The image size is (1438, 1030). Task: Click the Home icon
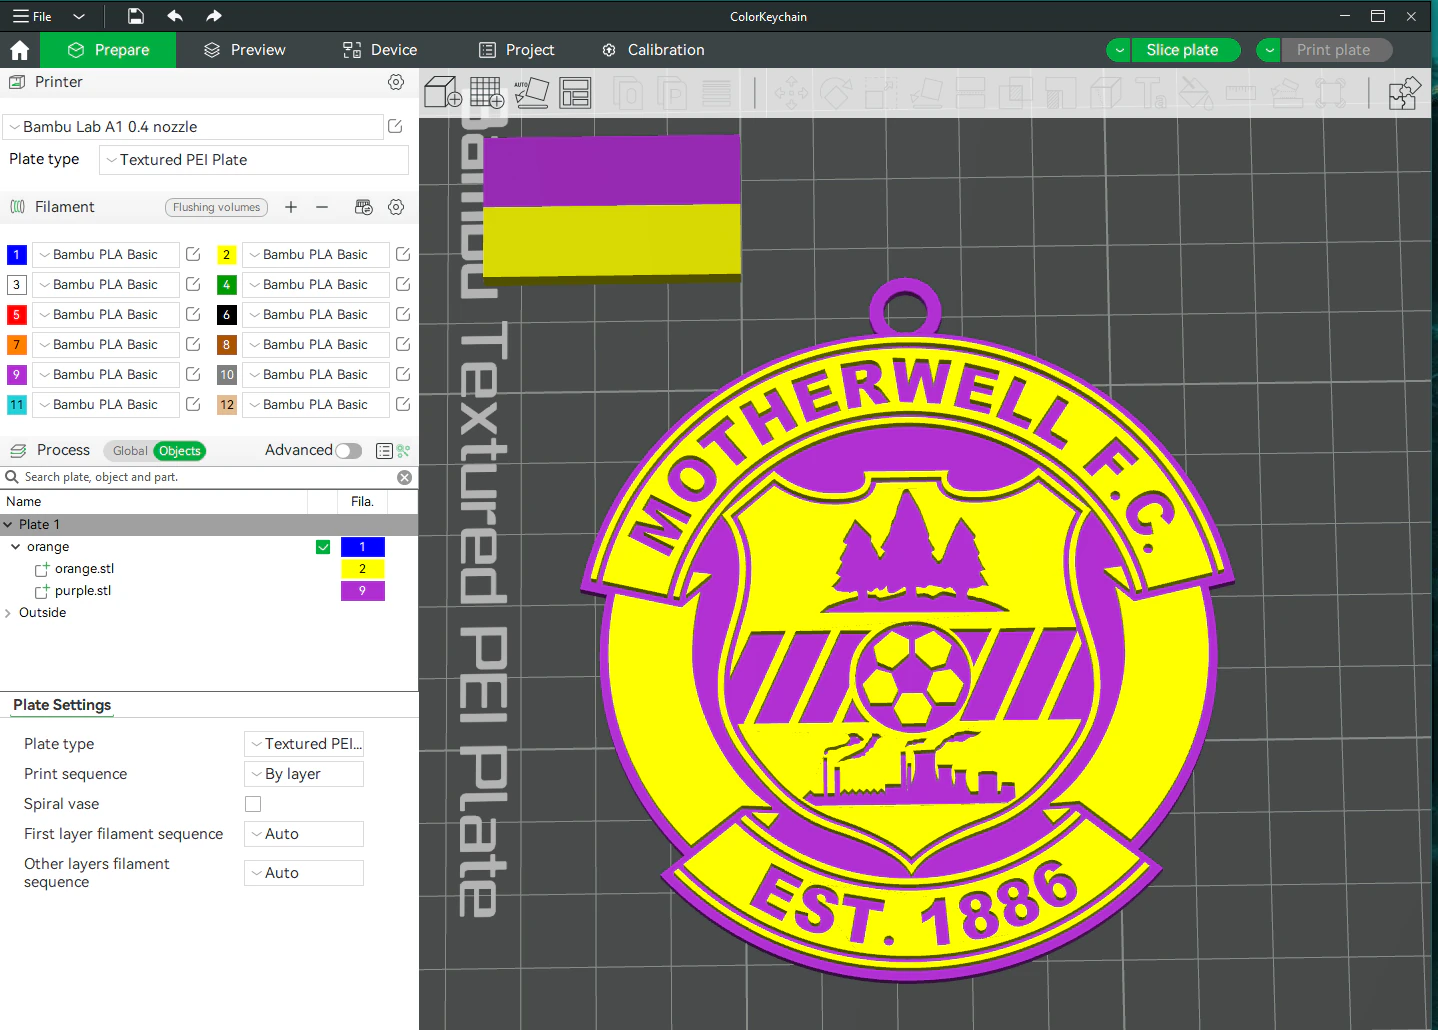coord(19,50)
